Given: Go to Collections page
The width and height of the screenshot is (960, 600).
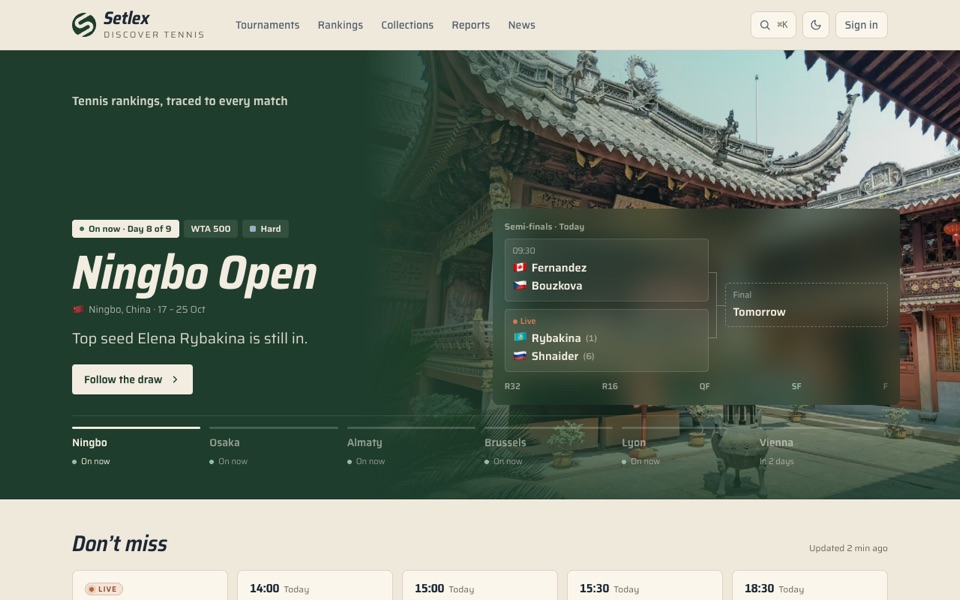Looking at the screenshot, I should 407,25.
